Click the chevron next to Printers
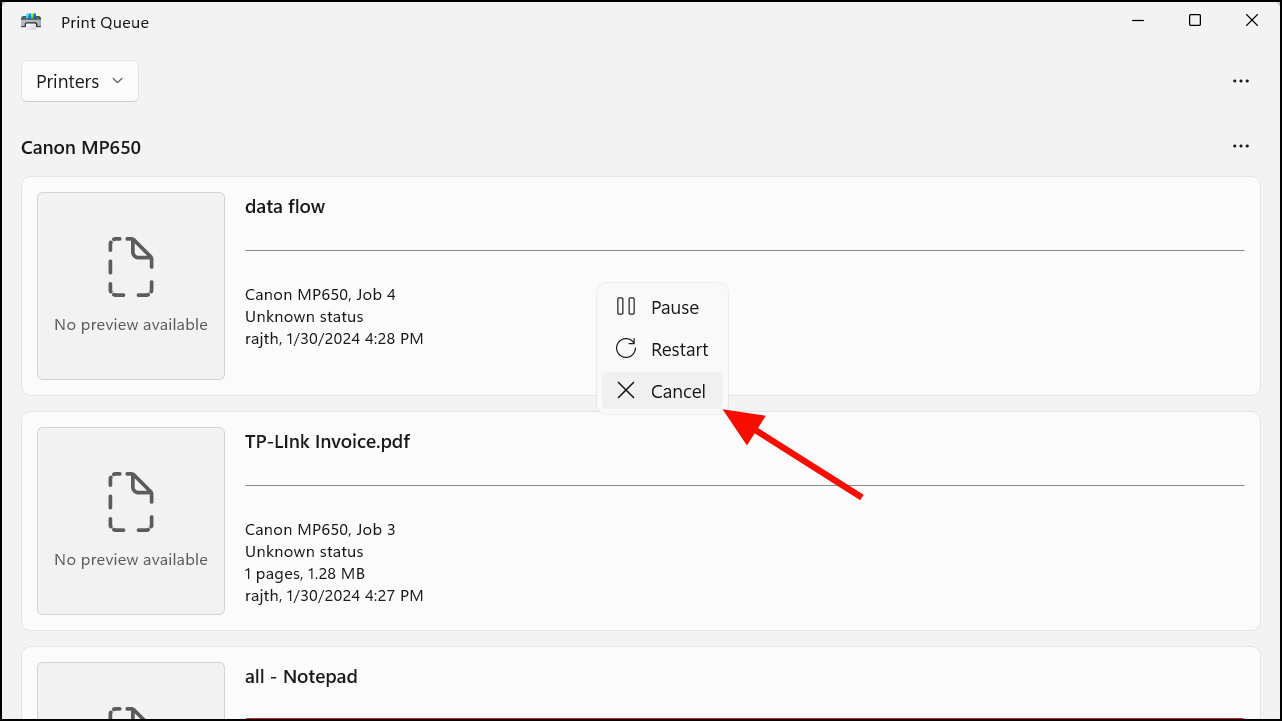 [x=117, y=81]
